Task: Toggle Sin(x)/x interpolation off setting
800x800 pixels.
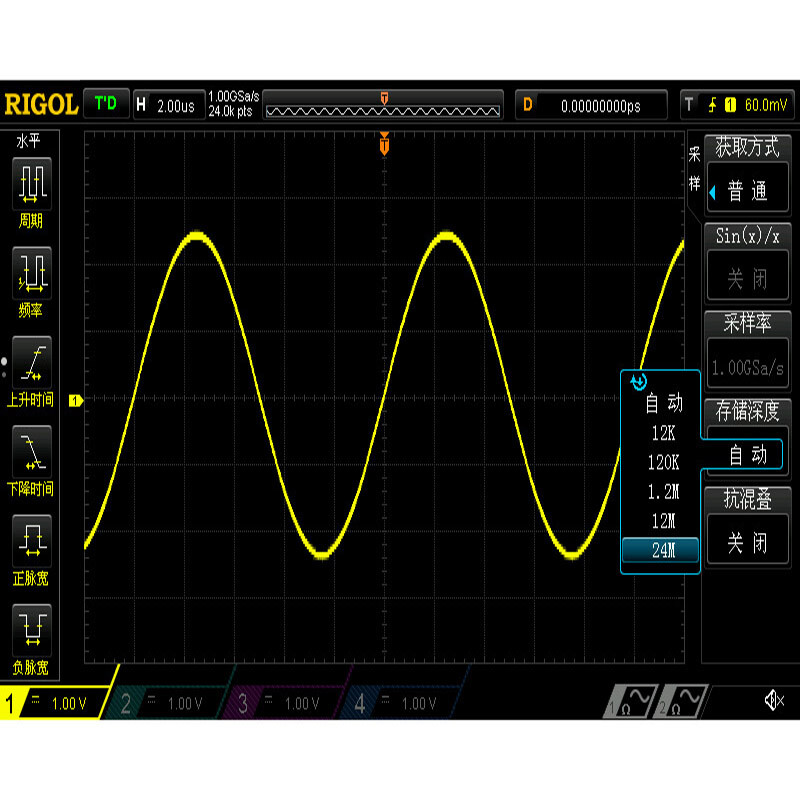Action: (748, 276)
